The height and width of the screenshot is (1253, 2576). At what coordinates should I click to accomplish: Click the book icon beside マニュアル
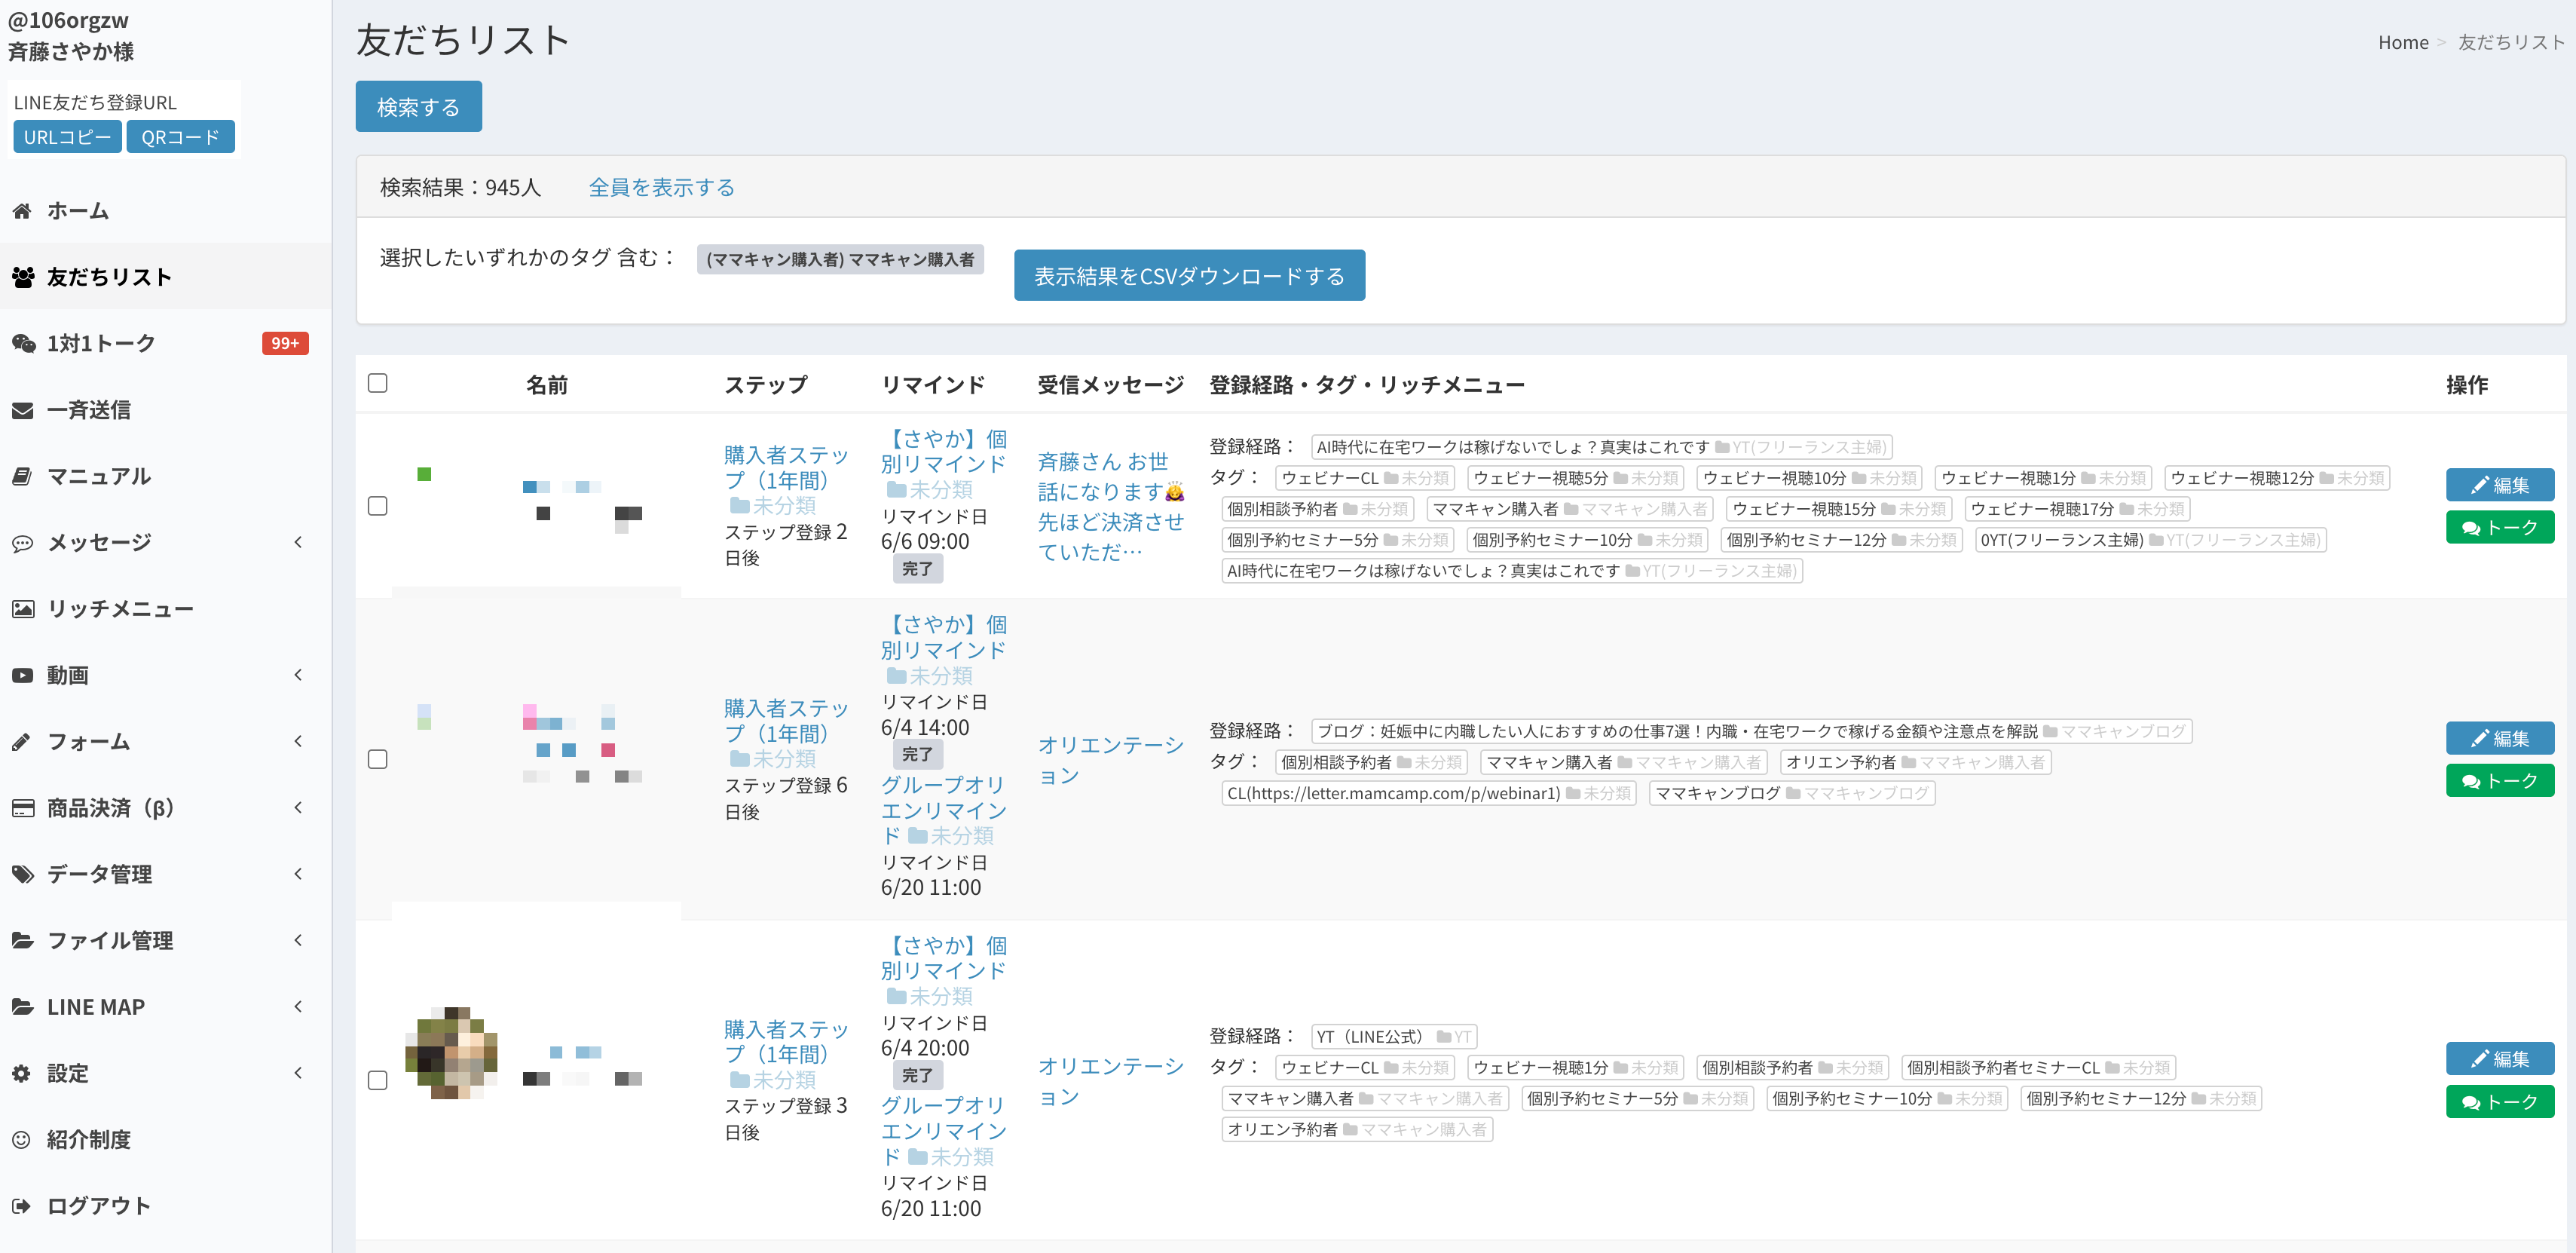[22, 476]
